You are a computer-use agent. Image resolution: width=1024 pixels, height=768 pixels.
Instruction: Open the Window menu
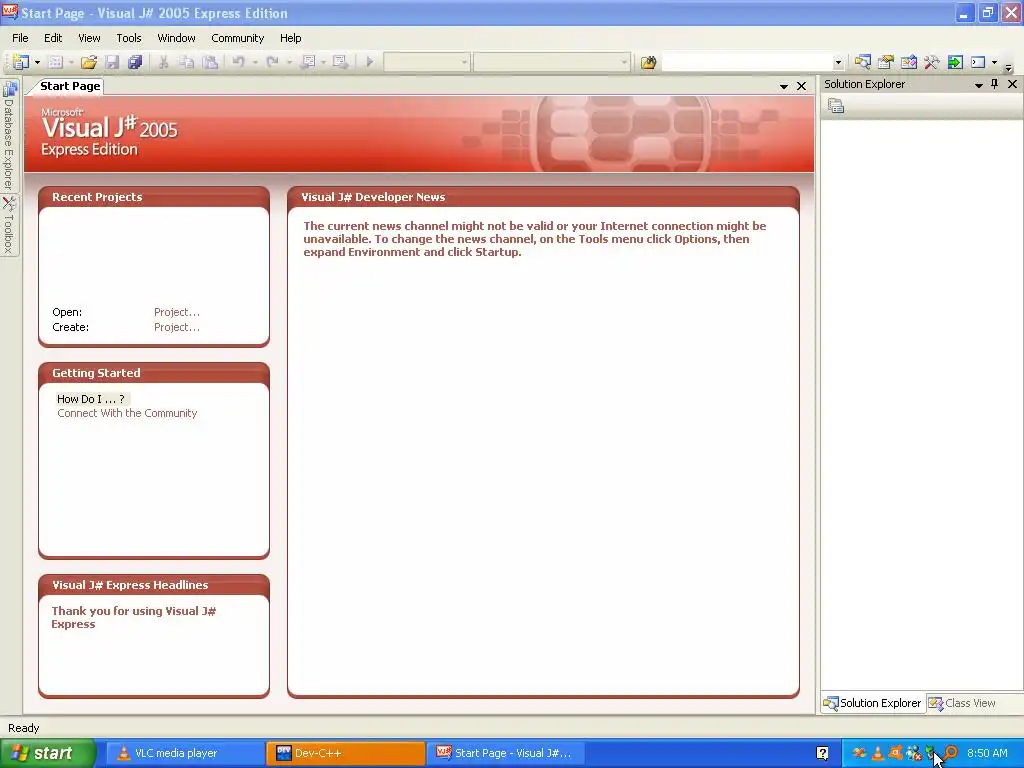[176, 38]
